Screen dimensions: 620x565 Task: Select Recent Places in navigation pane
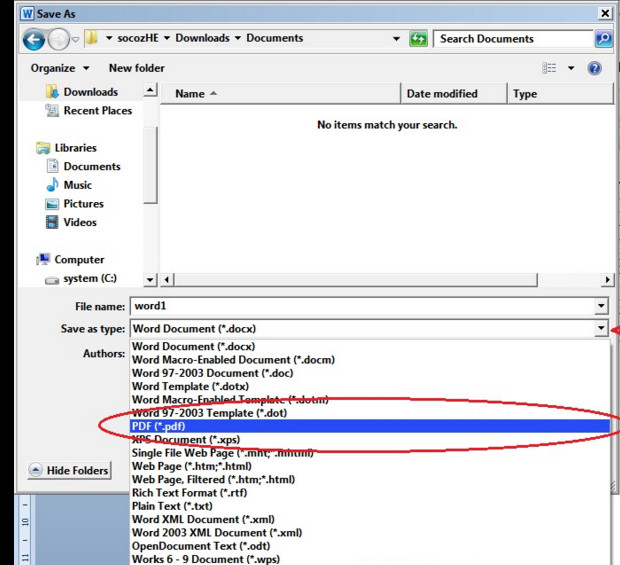89,110
